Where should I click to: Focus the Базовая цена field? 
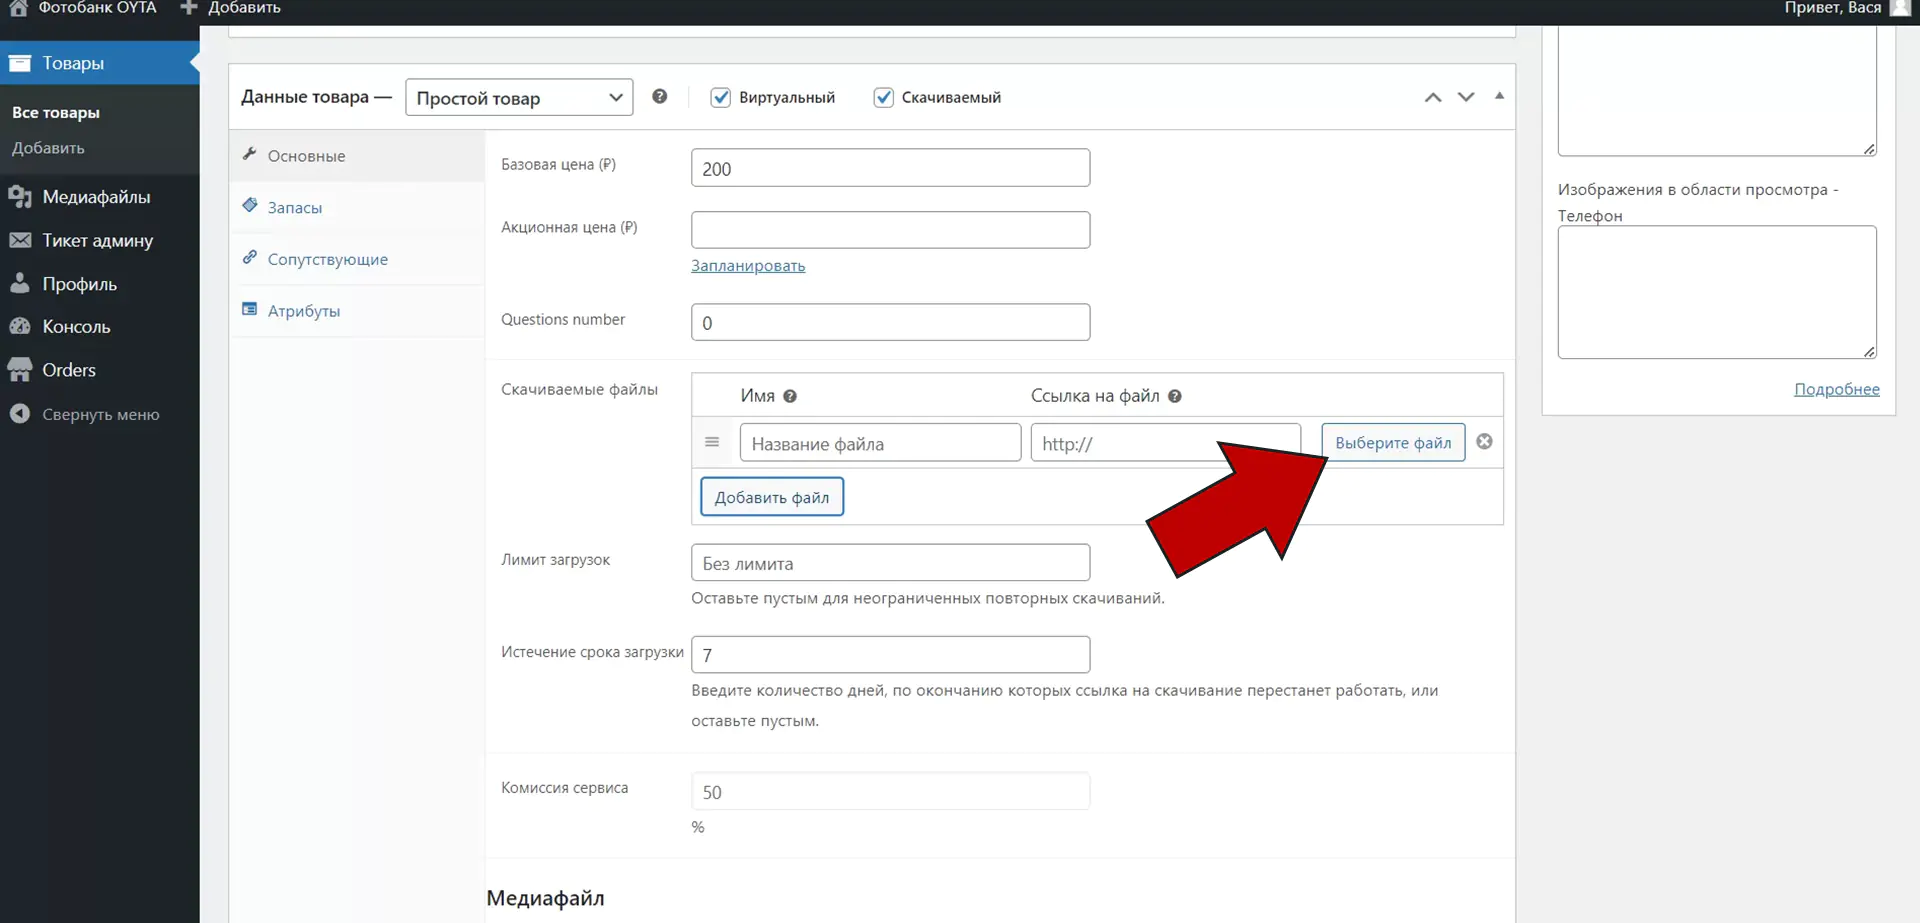(x=890, y=168)
